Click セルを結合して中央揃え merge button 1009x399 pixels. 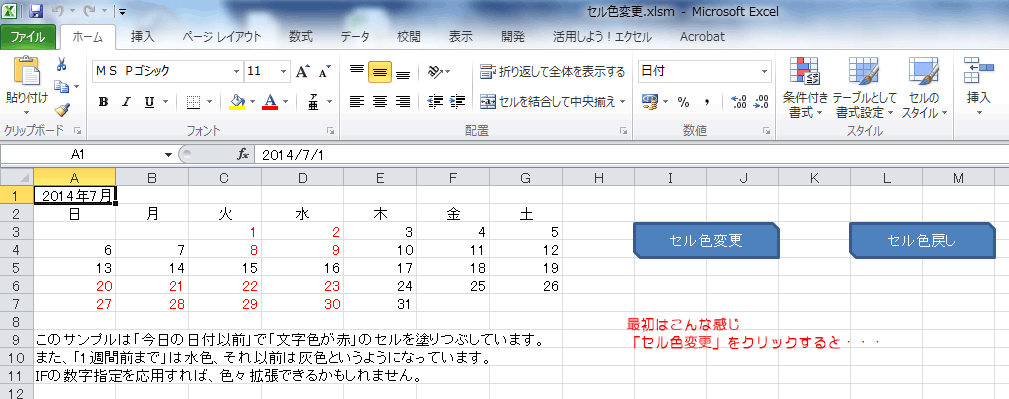pos(548,102)
